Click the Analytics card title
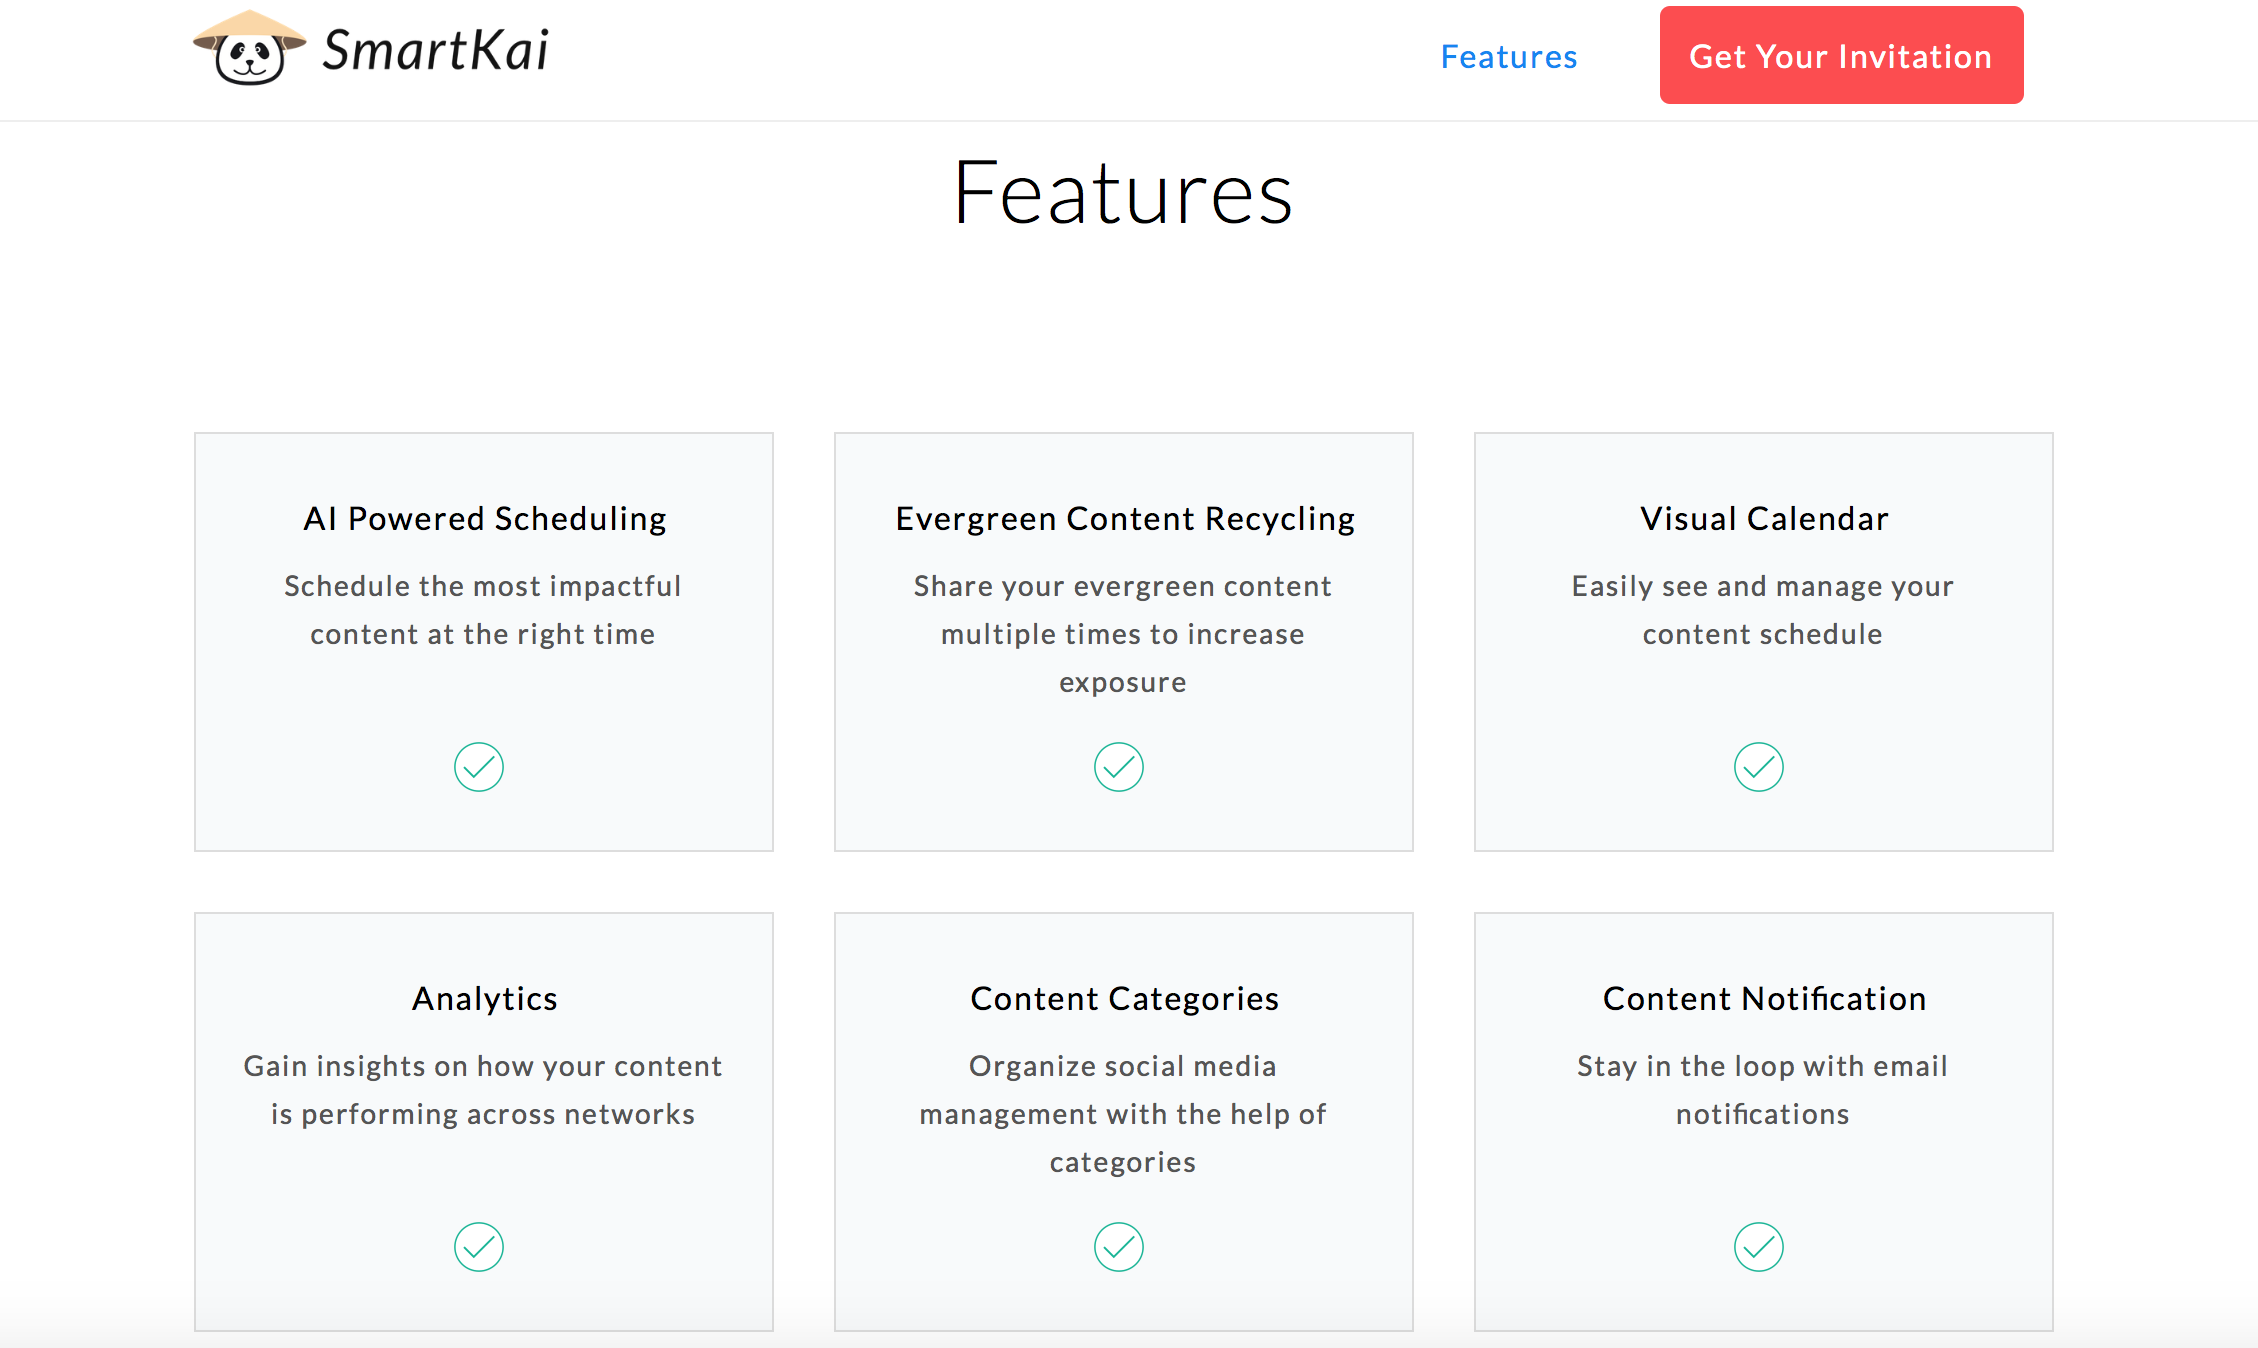Screen dimensions: 2258x1348 pyautogui.click(x=485, y=999)
